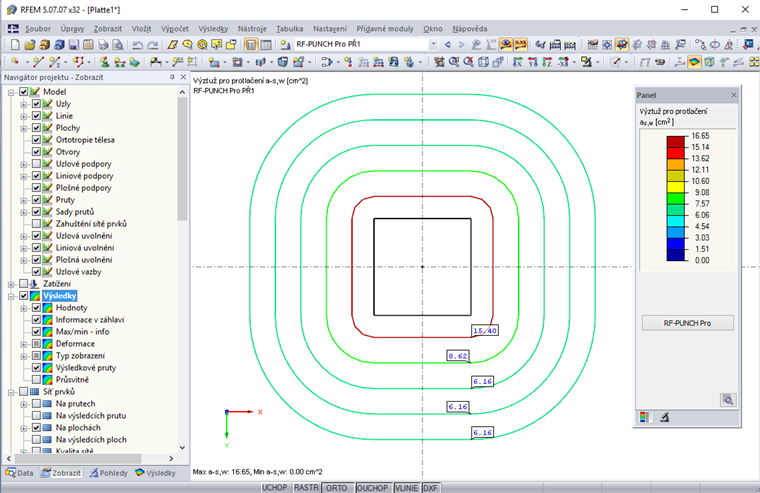The image size is (760, 493).
Task: Undo the last action
Action: pos(138,45)
